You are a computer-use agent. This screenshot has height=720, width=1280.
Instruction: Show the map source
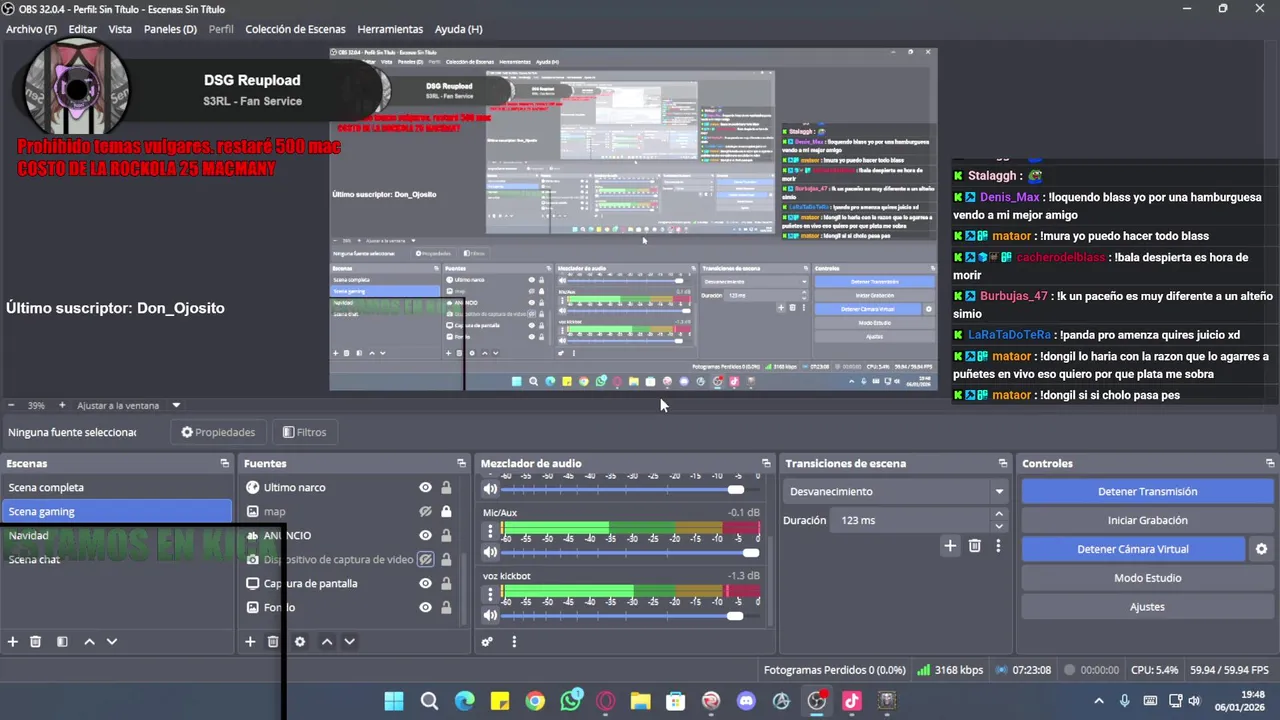(425, 511)
